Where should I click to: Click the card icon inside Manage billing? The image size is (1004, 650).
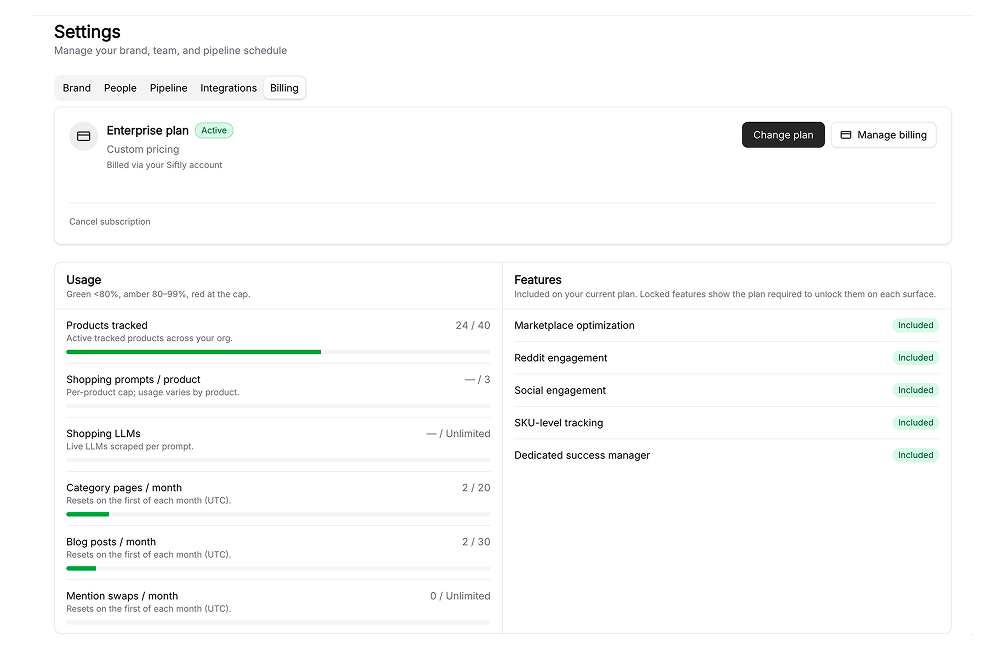[x=845, y=135]
